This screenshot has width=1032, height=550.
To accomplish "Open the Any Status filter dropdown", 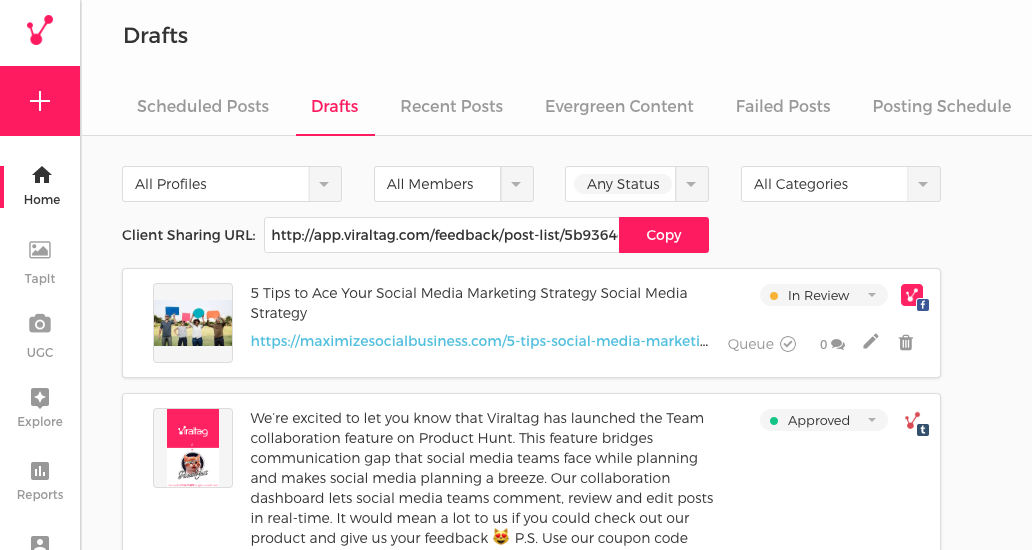I will 636,184.
